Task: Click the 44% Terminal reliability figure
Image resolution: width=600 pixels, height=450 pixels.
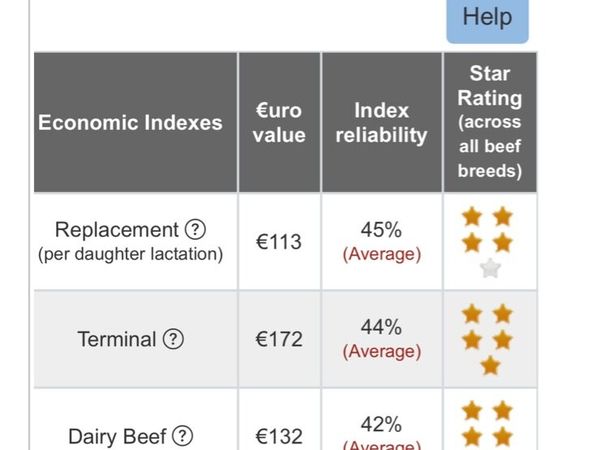Action: click(x=381, y=327)
